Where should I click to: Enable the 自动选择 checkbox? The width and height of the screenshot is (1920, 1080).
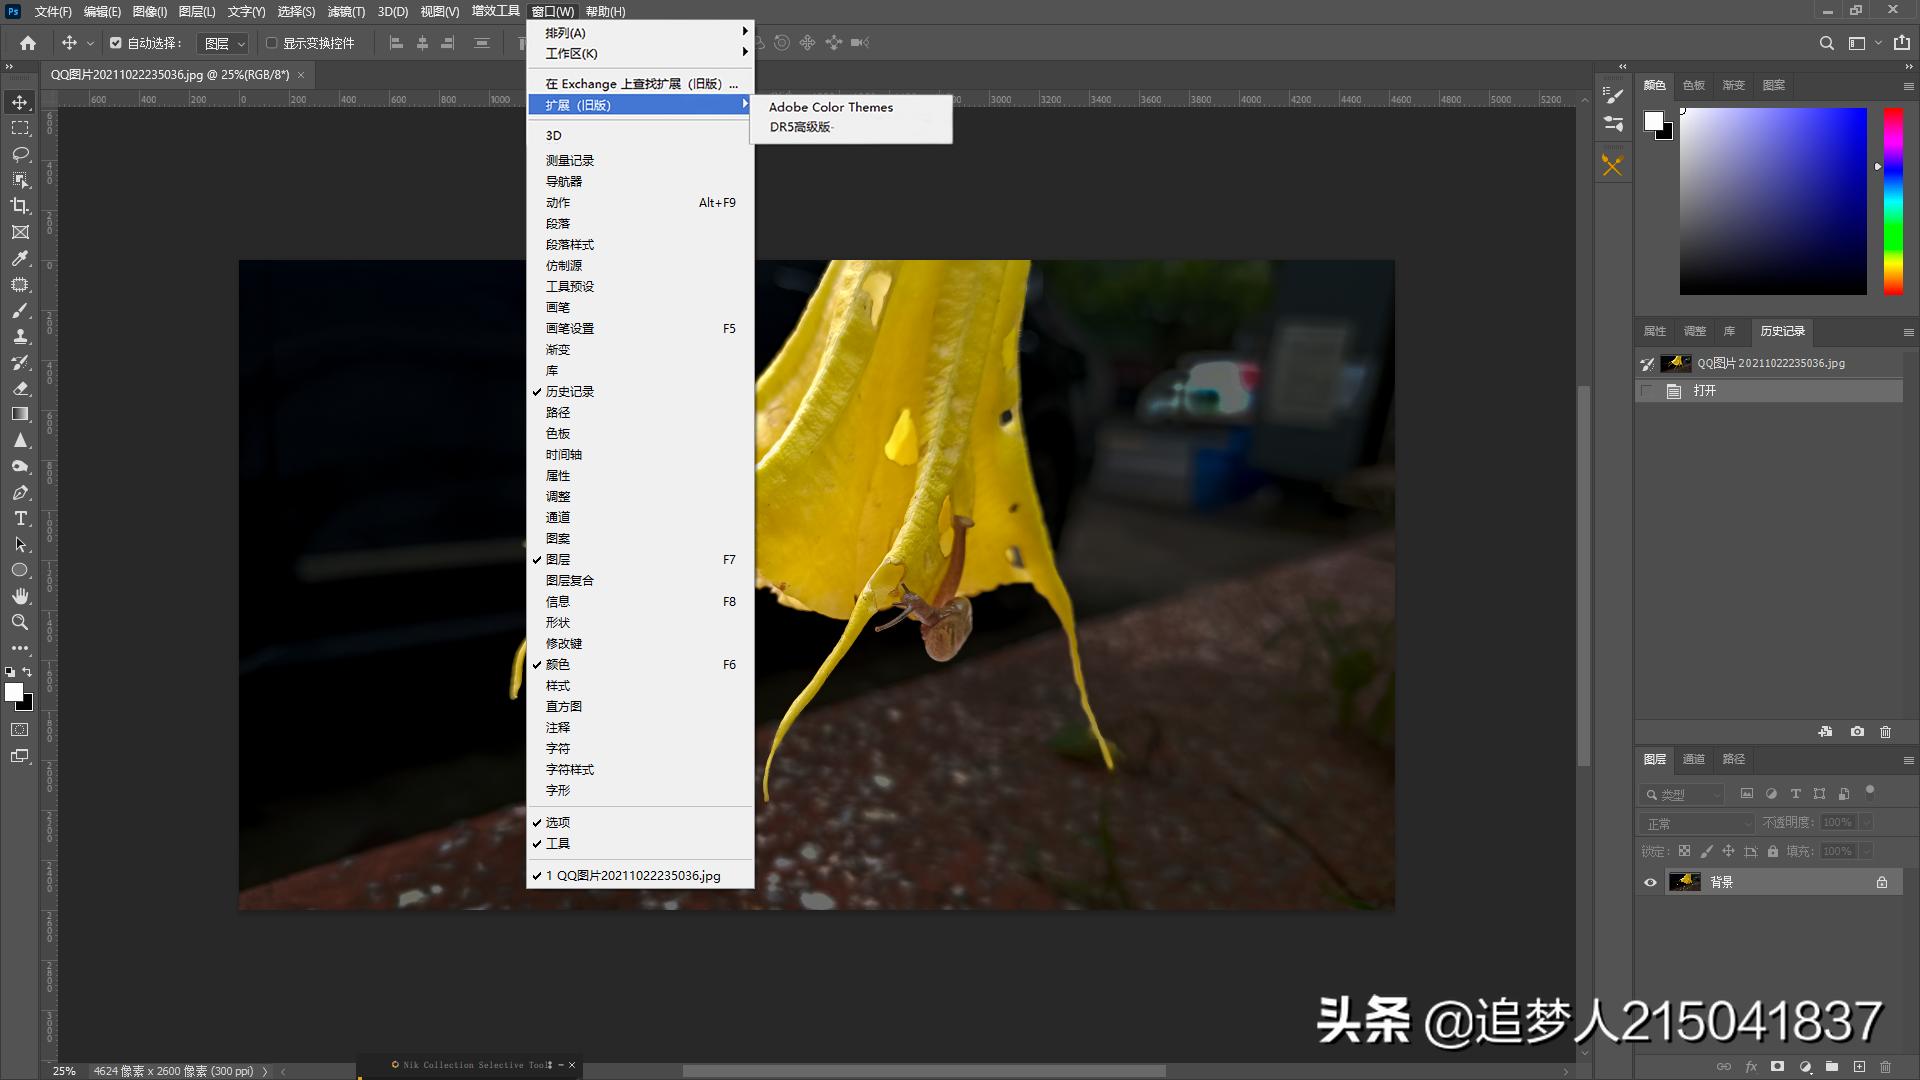point(116,43)
